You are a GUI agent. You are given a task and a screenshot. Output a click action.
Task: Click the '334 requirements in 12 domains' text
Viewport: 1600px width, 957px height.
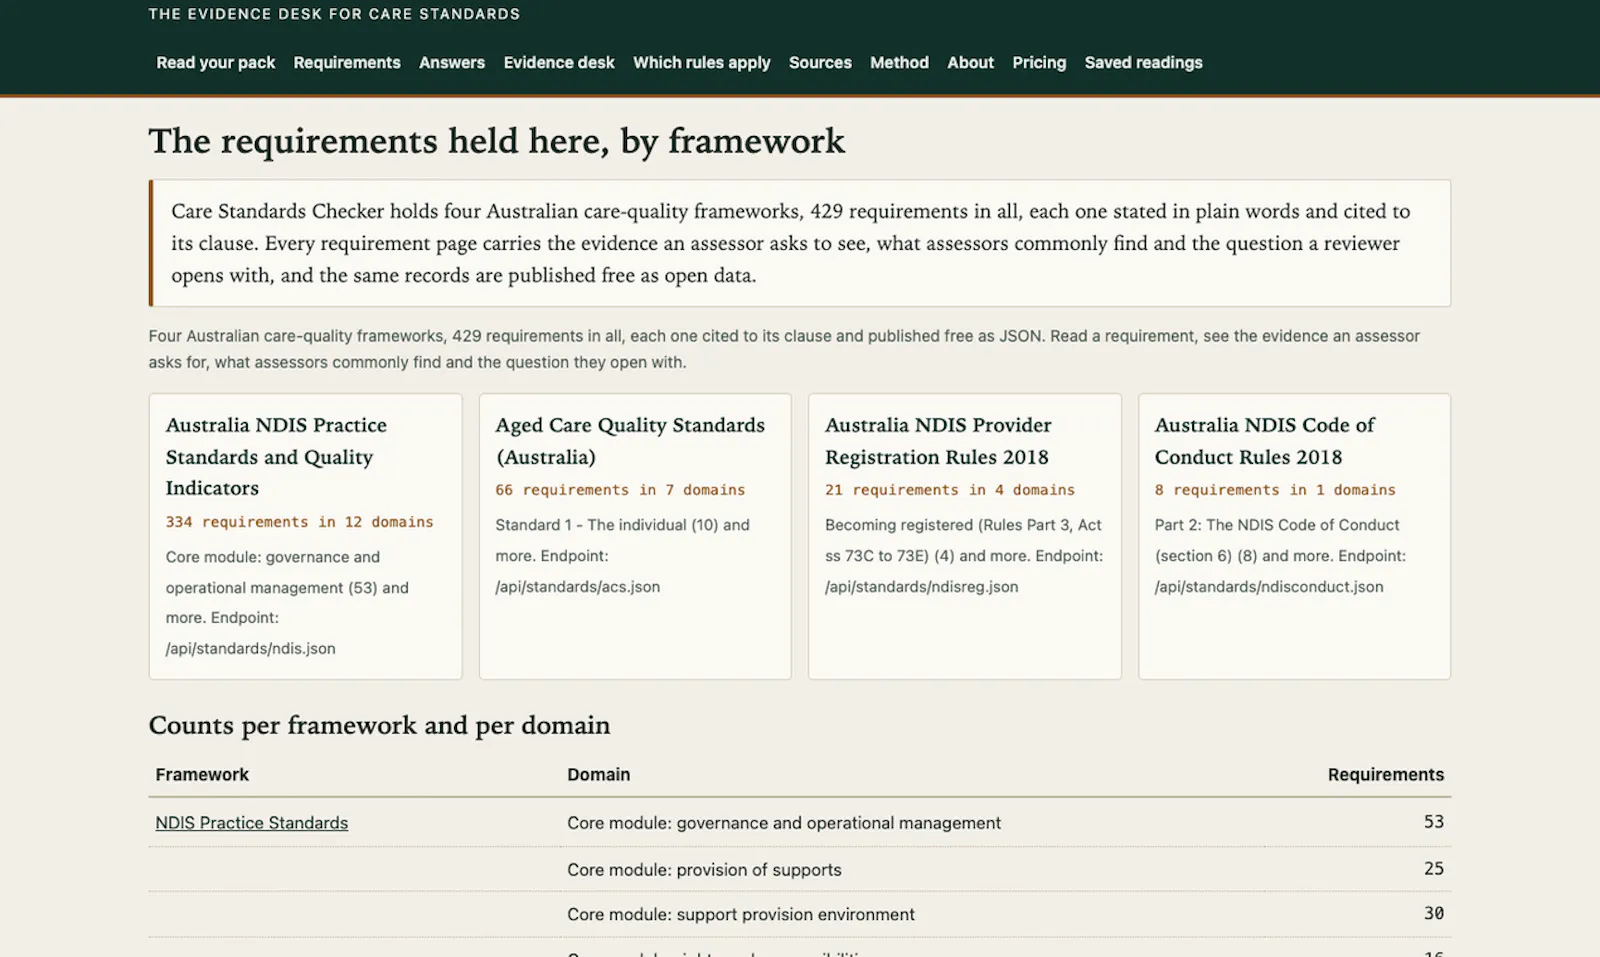pos(300,522)
